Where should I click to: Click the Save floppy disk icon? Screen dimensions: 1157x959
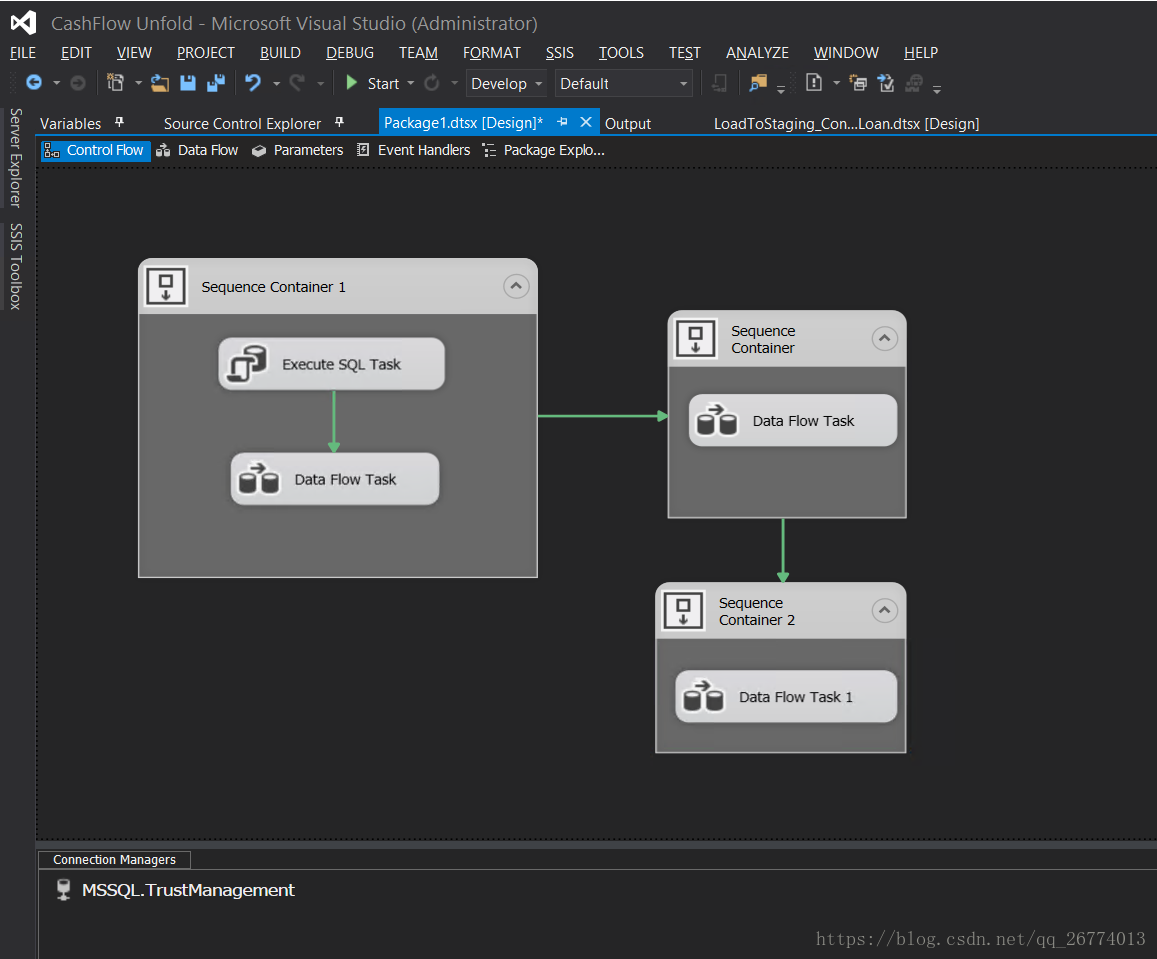188,83
